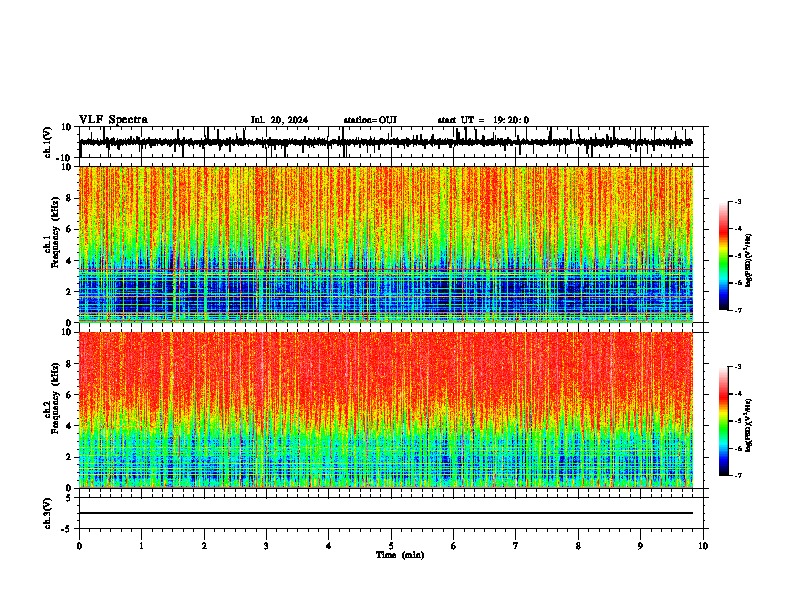Viewport: 792px width, 612px height.
Task: Click the ch.2 spectrogram color scale bar
Action: [x=724, y=421]
